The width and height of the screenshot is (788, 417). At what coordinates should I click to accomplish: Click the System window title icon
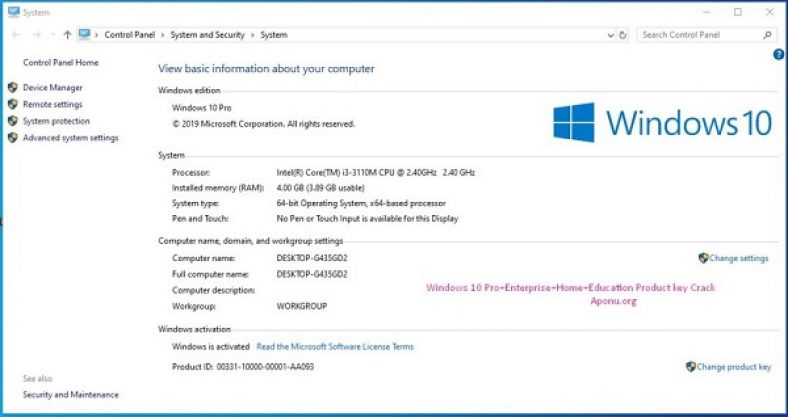14,12
